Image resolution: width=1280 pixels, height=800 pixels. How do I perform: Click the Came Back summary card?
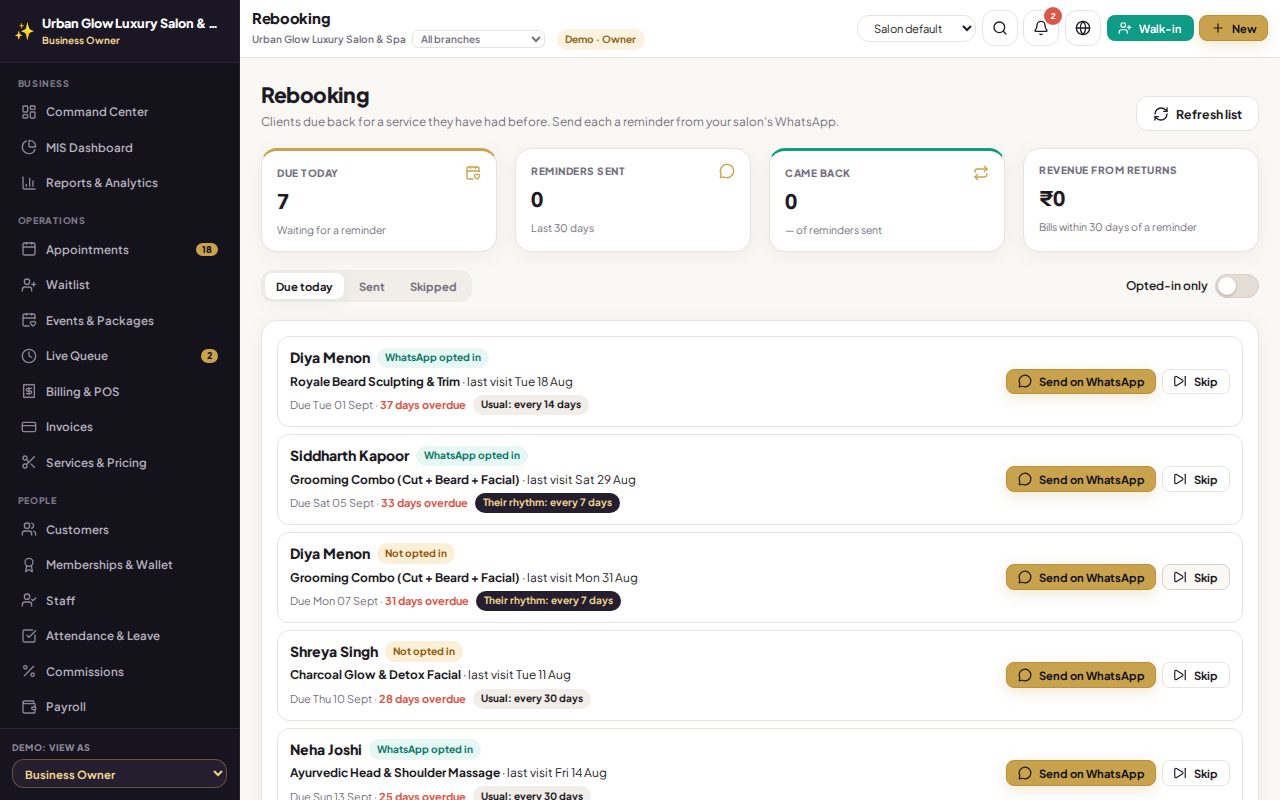point(887,200)
